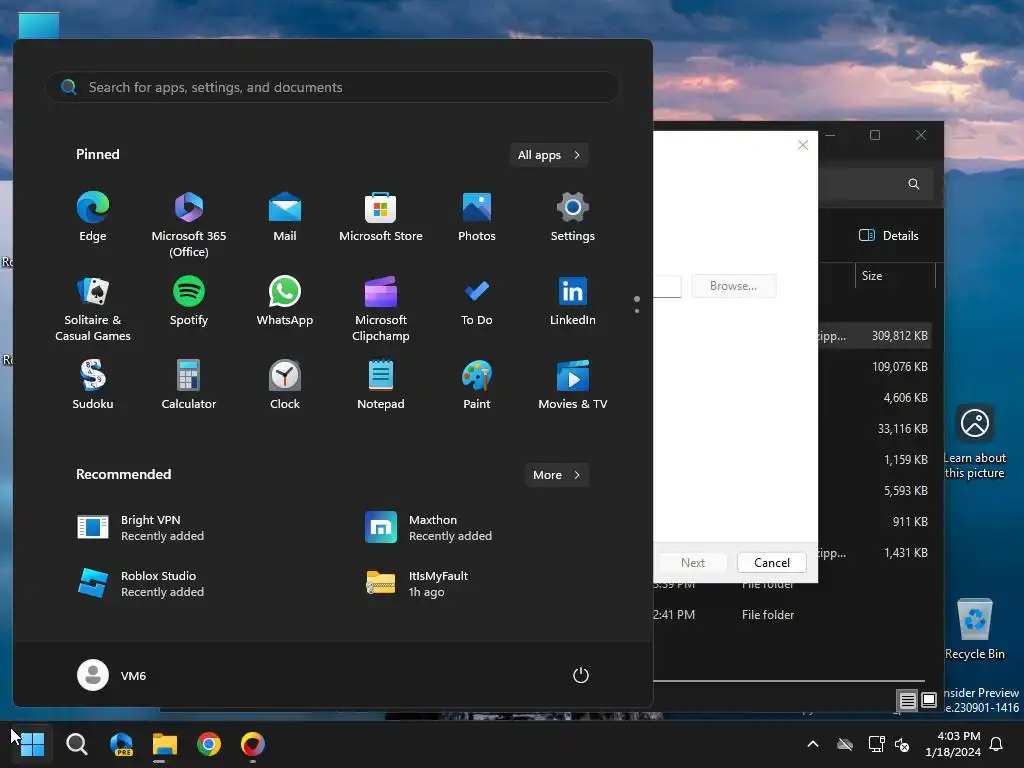Open the power options button
The image size is (1024, 768).
[x=581, y=675]
